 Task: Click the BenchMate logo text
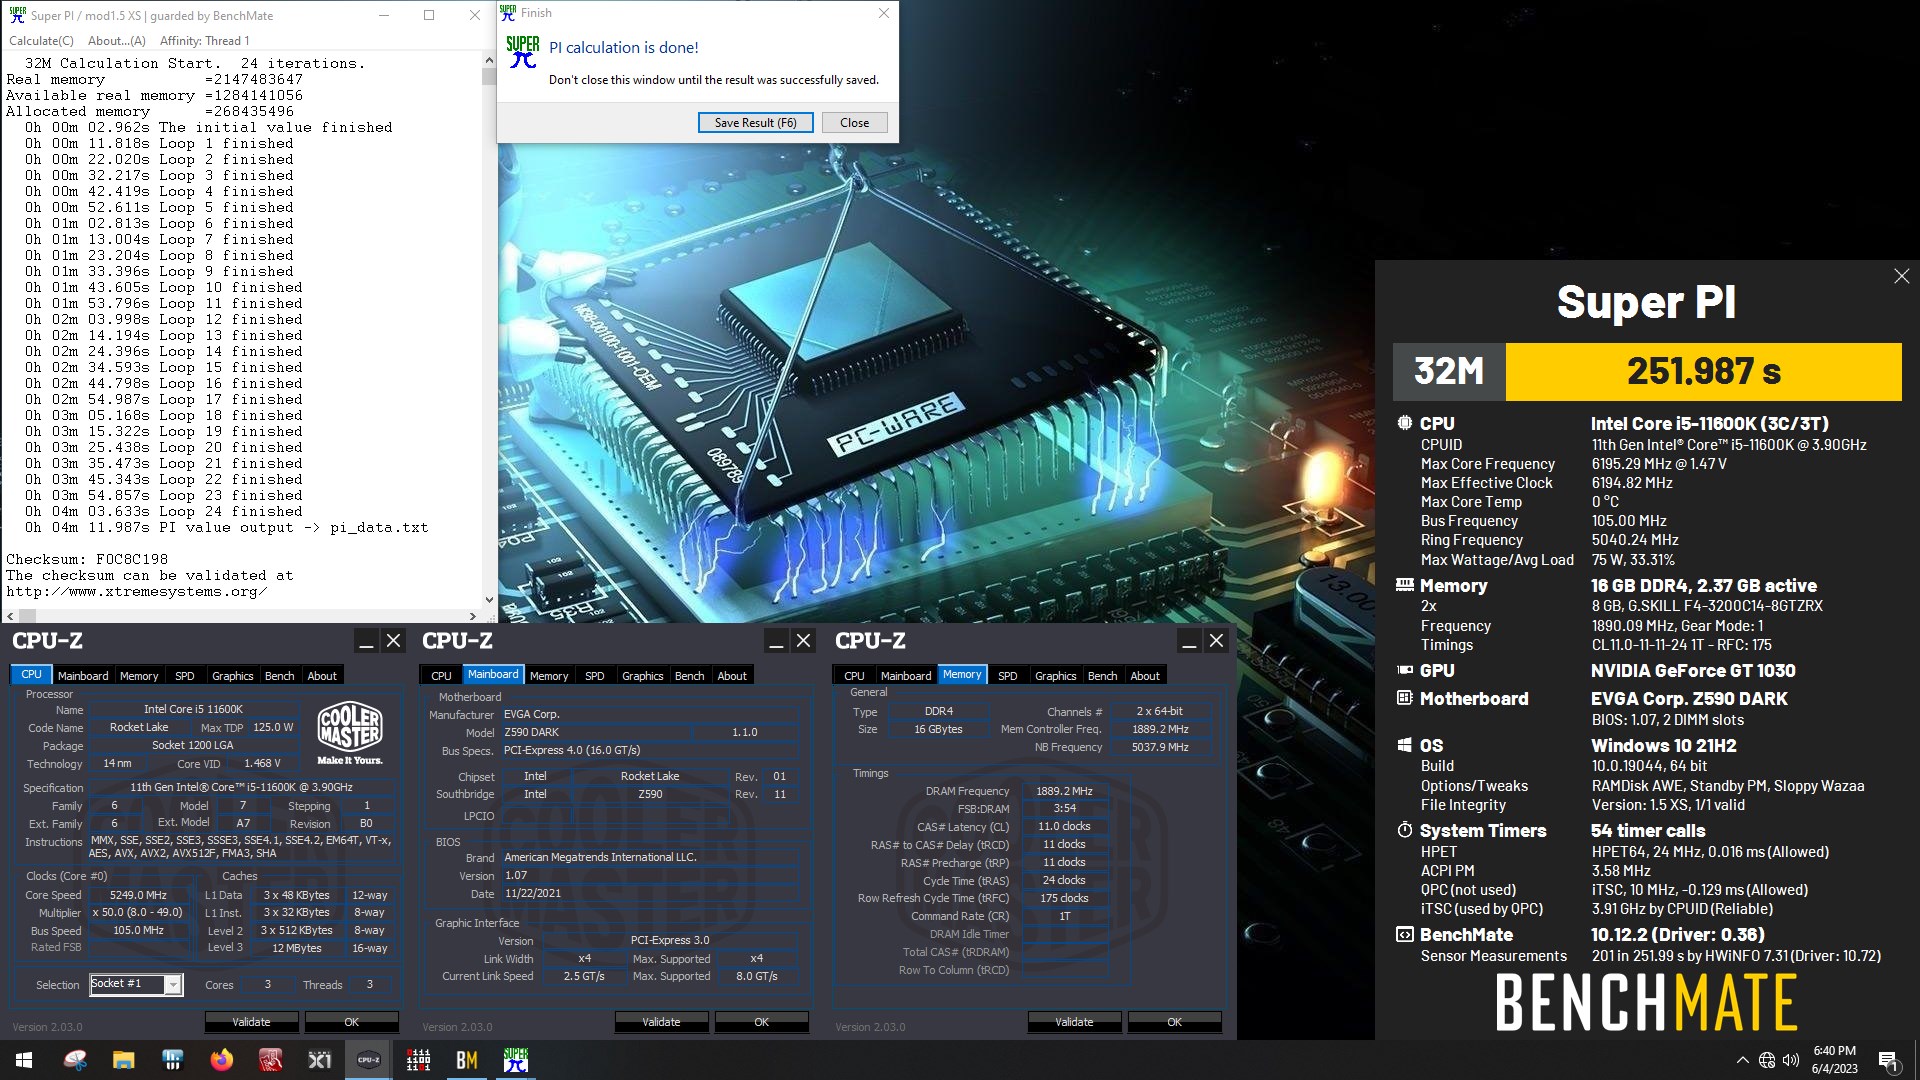click(x=1646, y=1003)
